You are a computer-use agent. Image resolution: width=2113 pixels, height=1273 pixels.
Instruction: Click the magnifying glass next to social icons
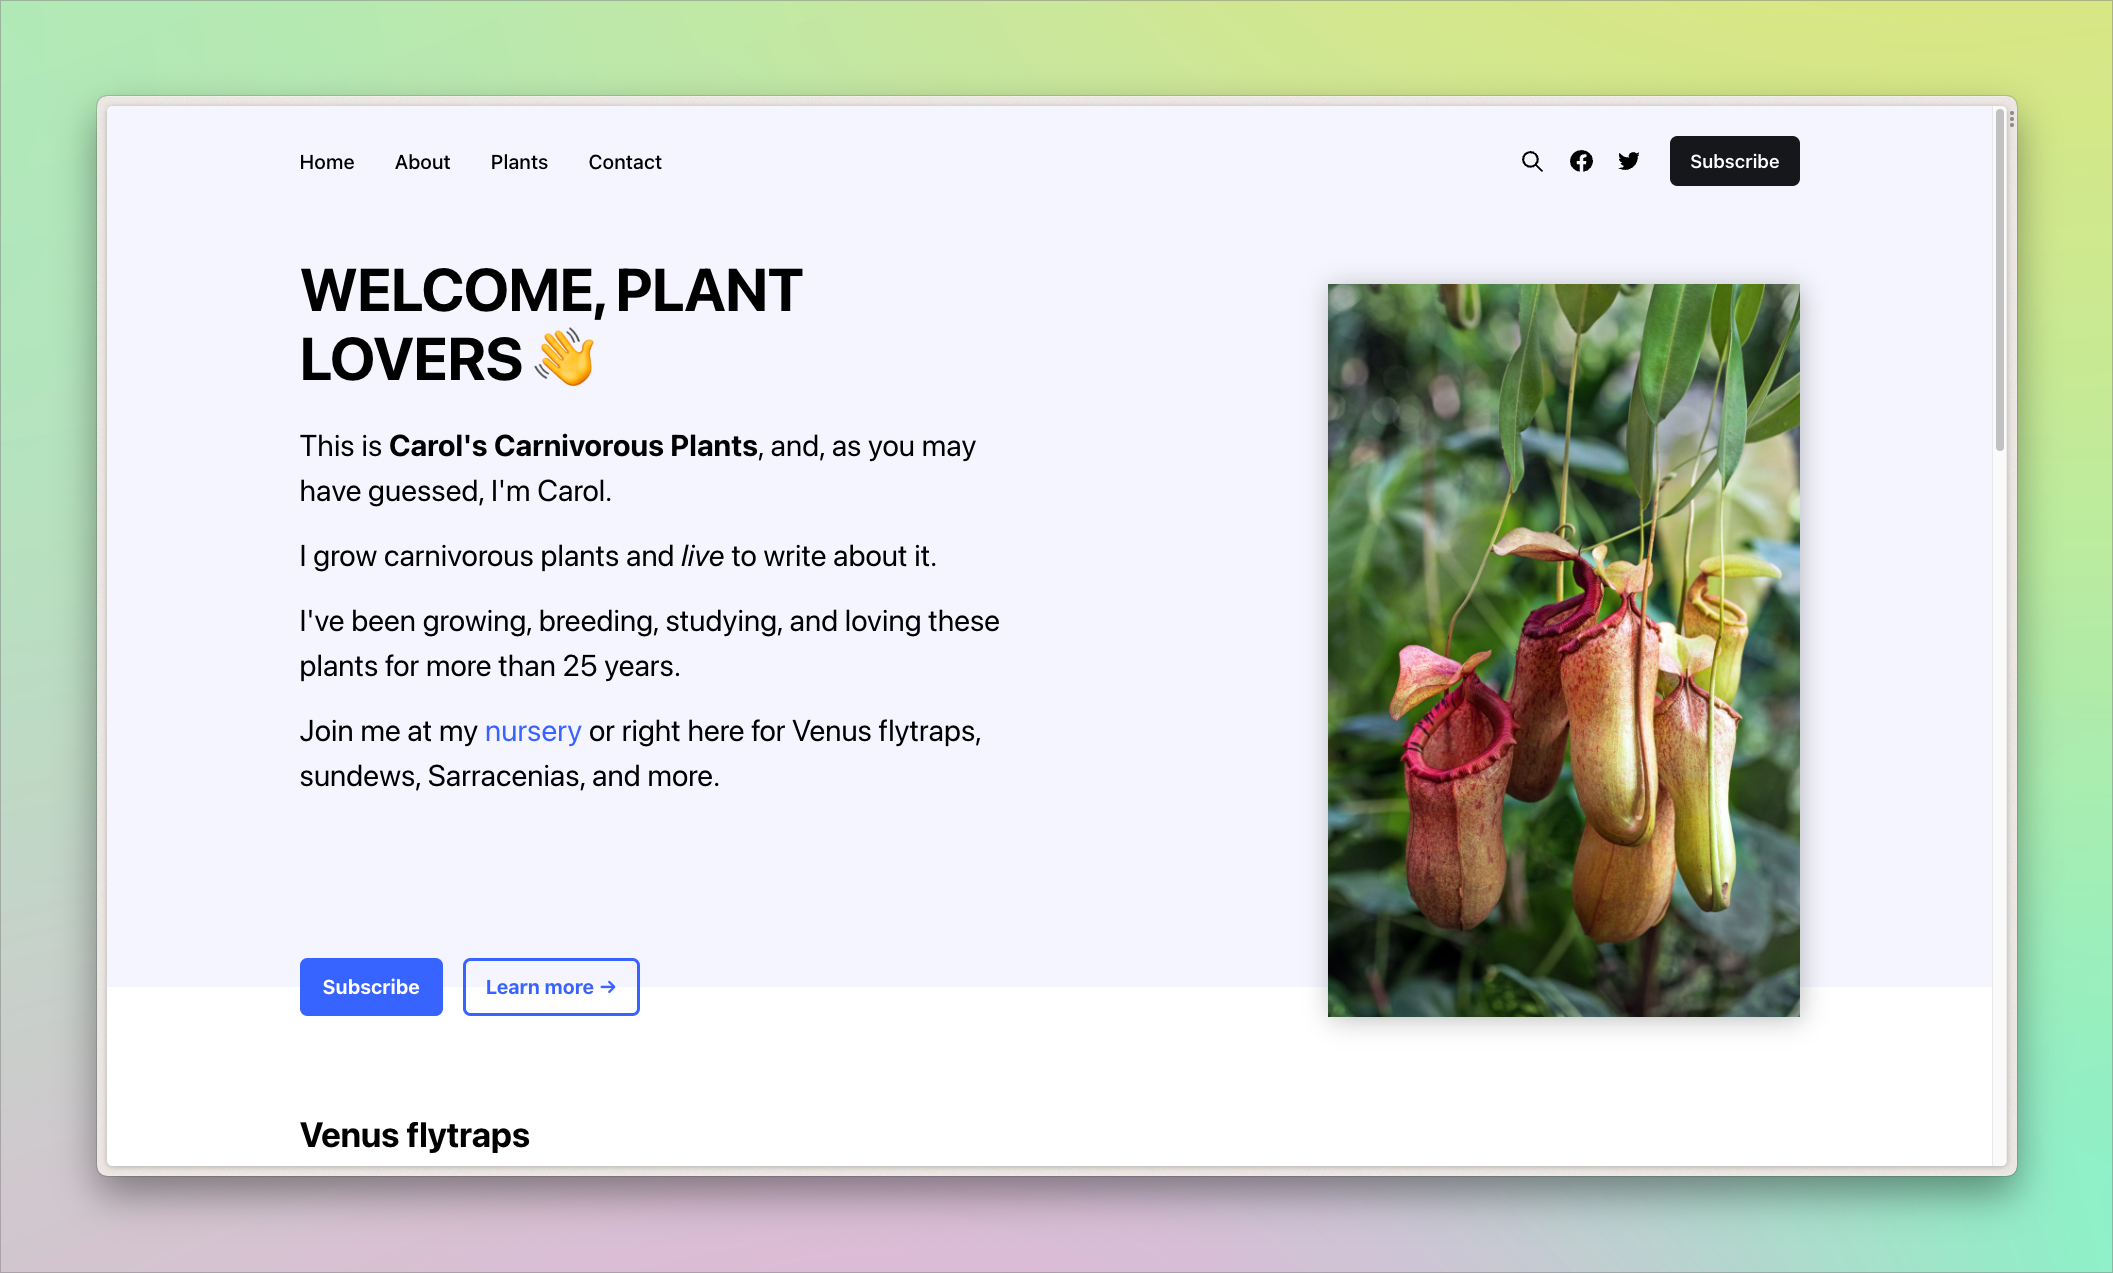[x=1532, y=161]
